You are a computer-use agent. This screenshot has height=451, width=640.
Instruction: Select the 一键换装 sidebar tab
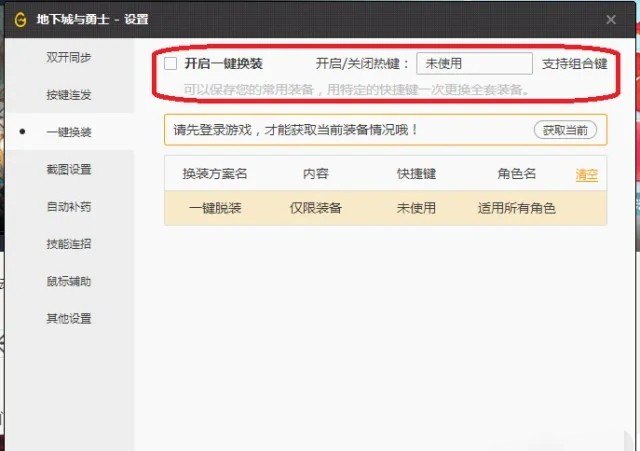pos(69,132)
